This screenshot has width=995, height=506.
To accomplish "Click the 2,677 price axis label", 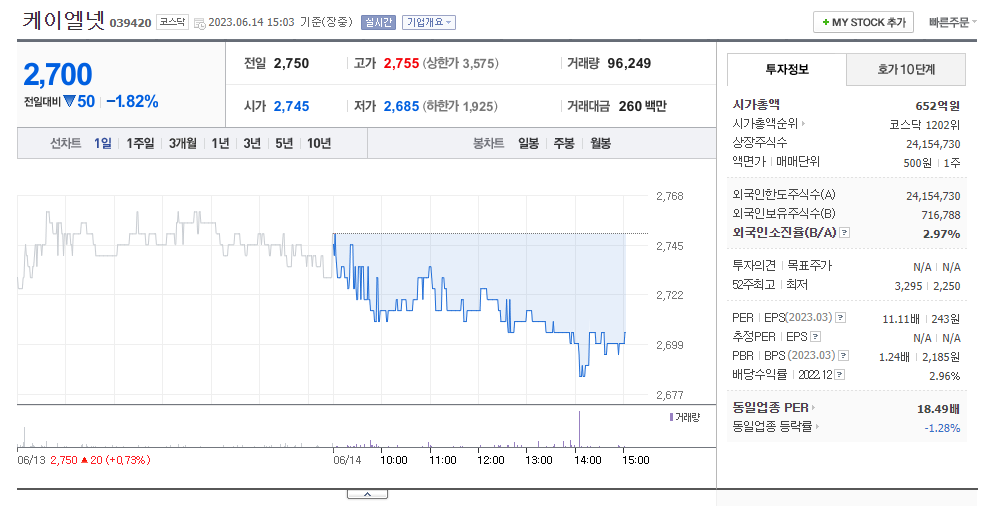I will pos(669,395).
